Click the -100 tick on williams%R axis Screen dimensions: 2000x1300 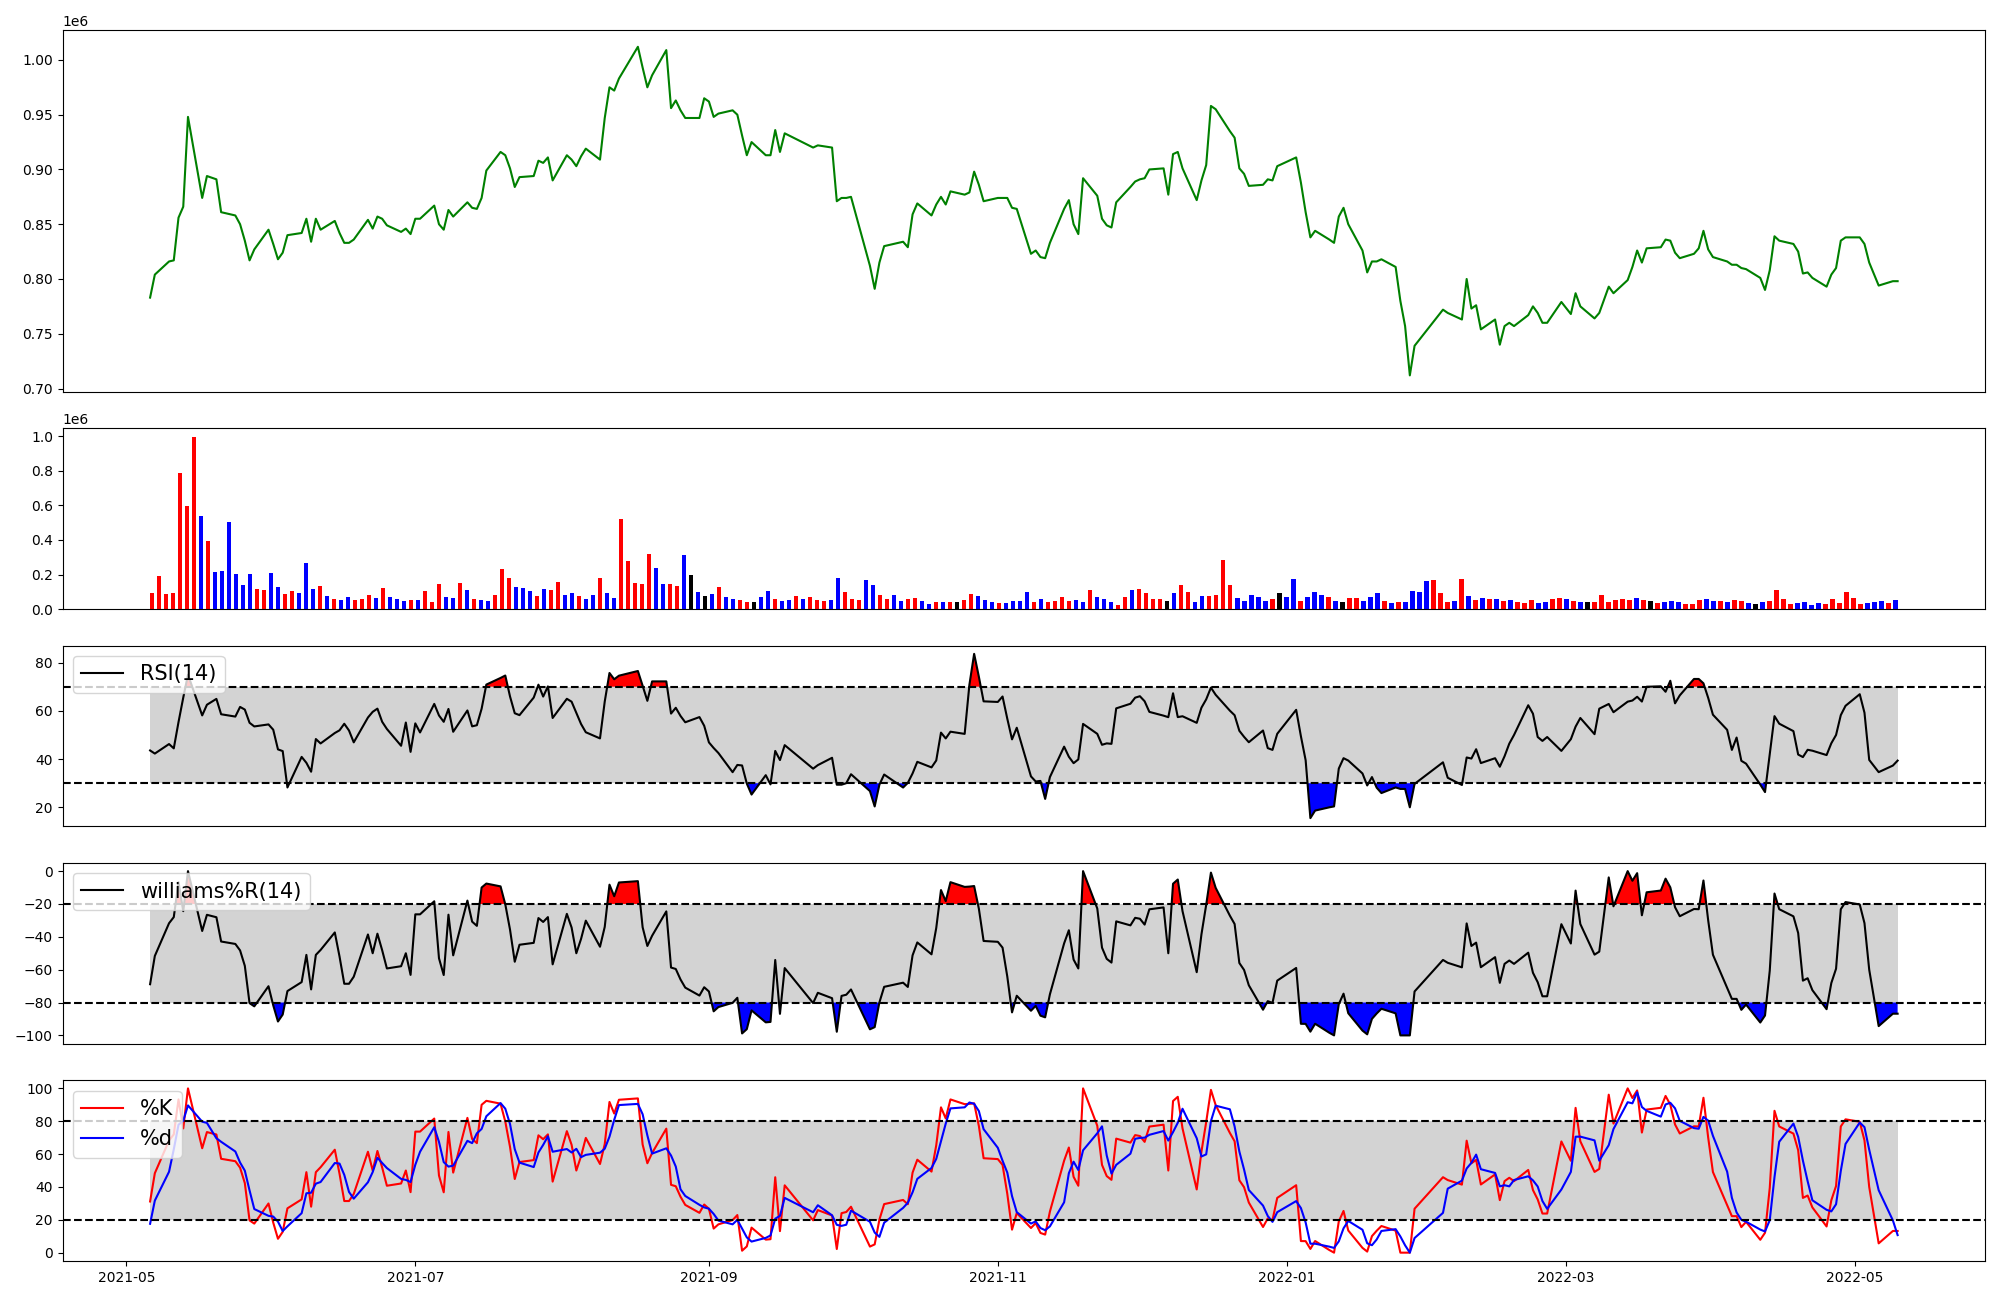click(35, 1036)
